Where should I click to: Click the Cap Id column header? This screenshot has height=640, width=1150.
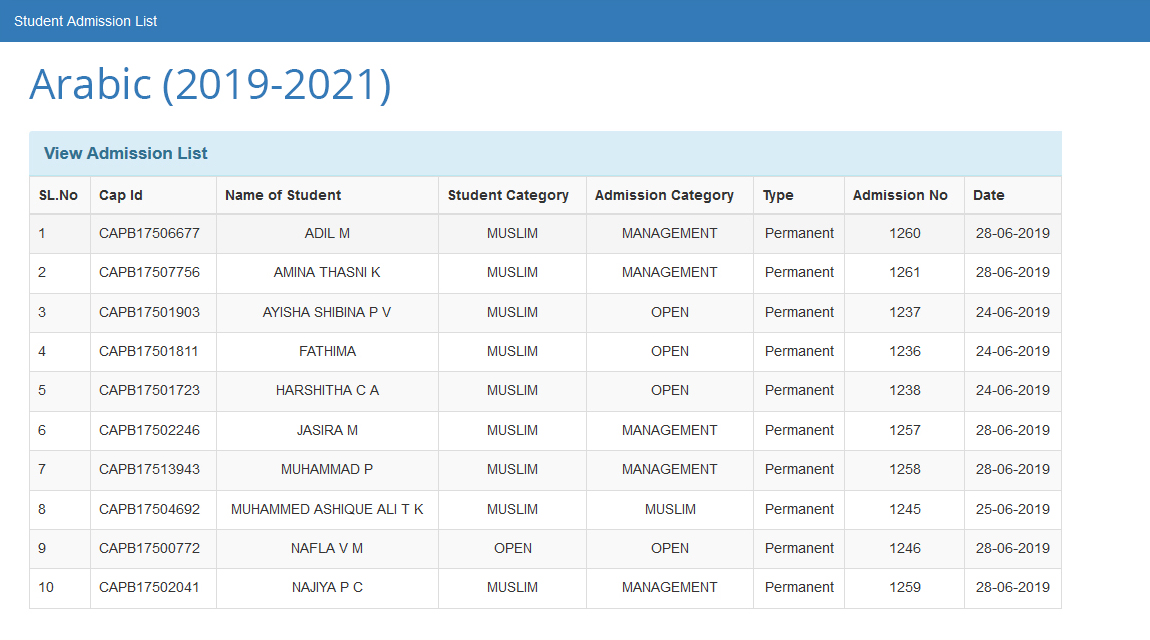(x=121, y=195)
